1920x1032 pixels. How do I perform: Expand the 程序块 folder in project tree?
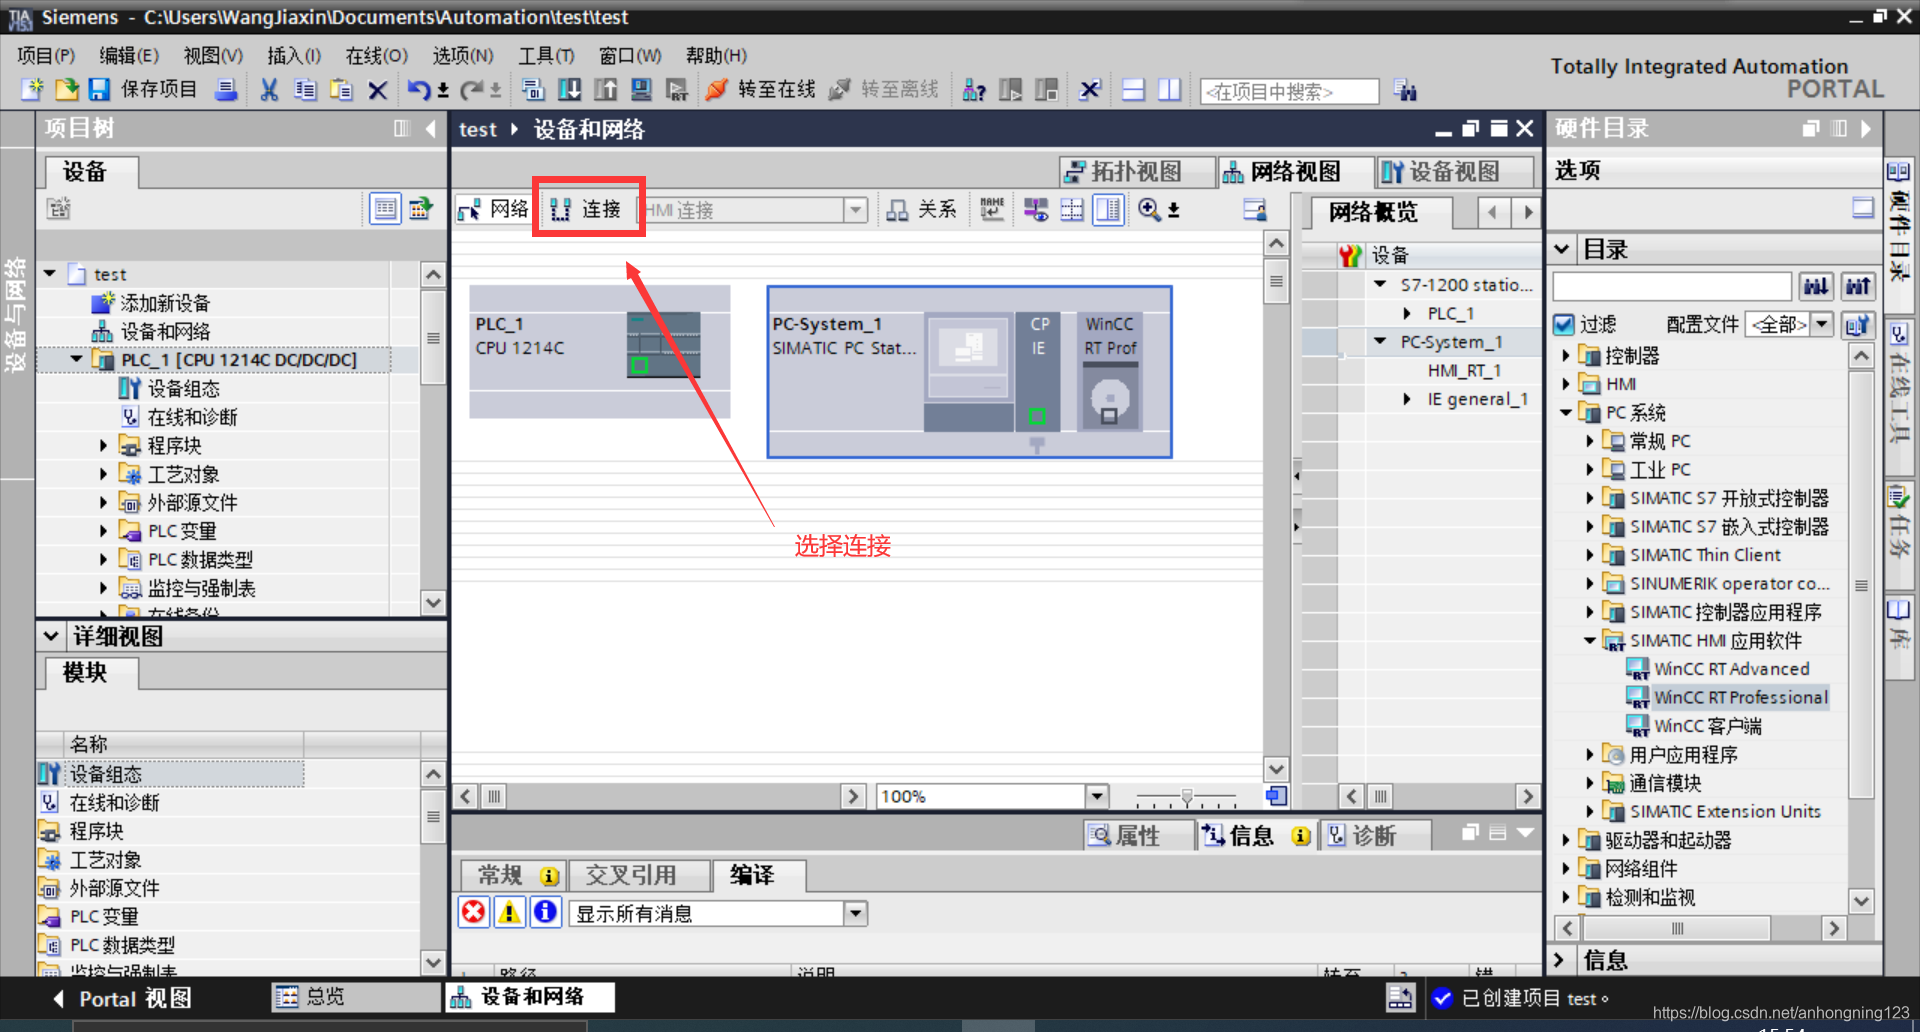pyautogui.click(x=103, y=446)
